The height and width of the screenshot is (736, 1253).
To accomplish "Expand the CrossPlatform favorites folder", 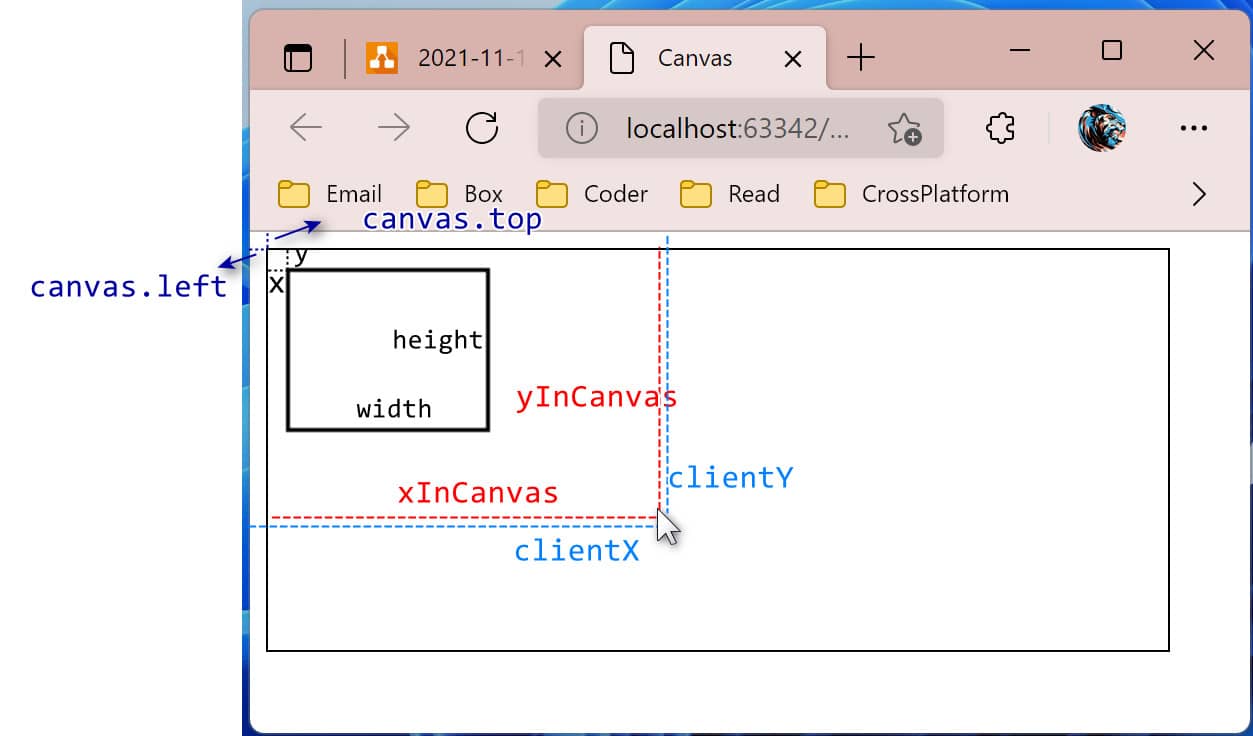I will [x=912, y=193].
